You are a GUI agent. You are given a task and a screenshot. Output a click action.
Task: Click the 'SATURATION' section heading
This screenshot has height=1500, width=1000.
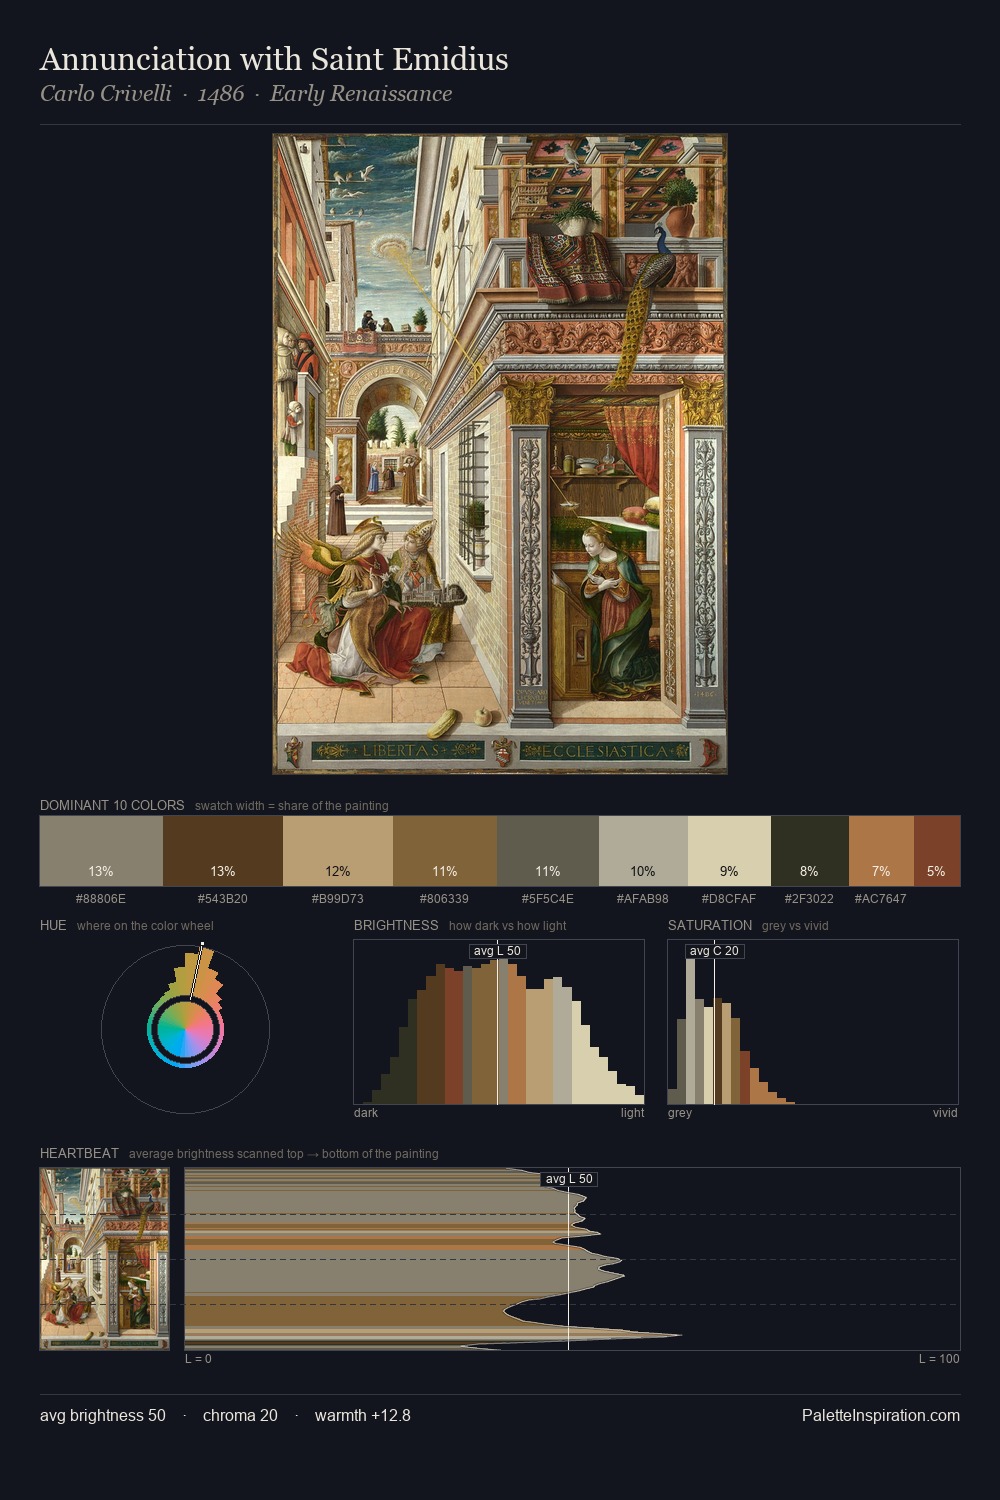click(710, 925)
